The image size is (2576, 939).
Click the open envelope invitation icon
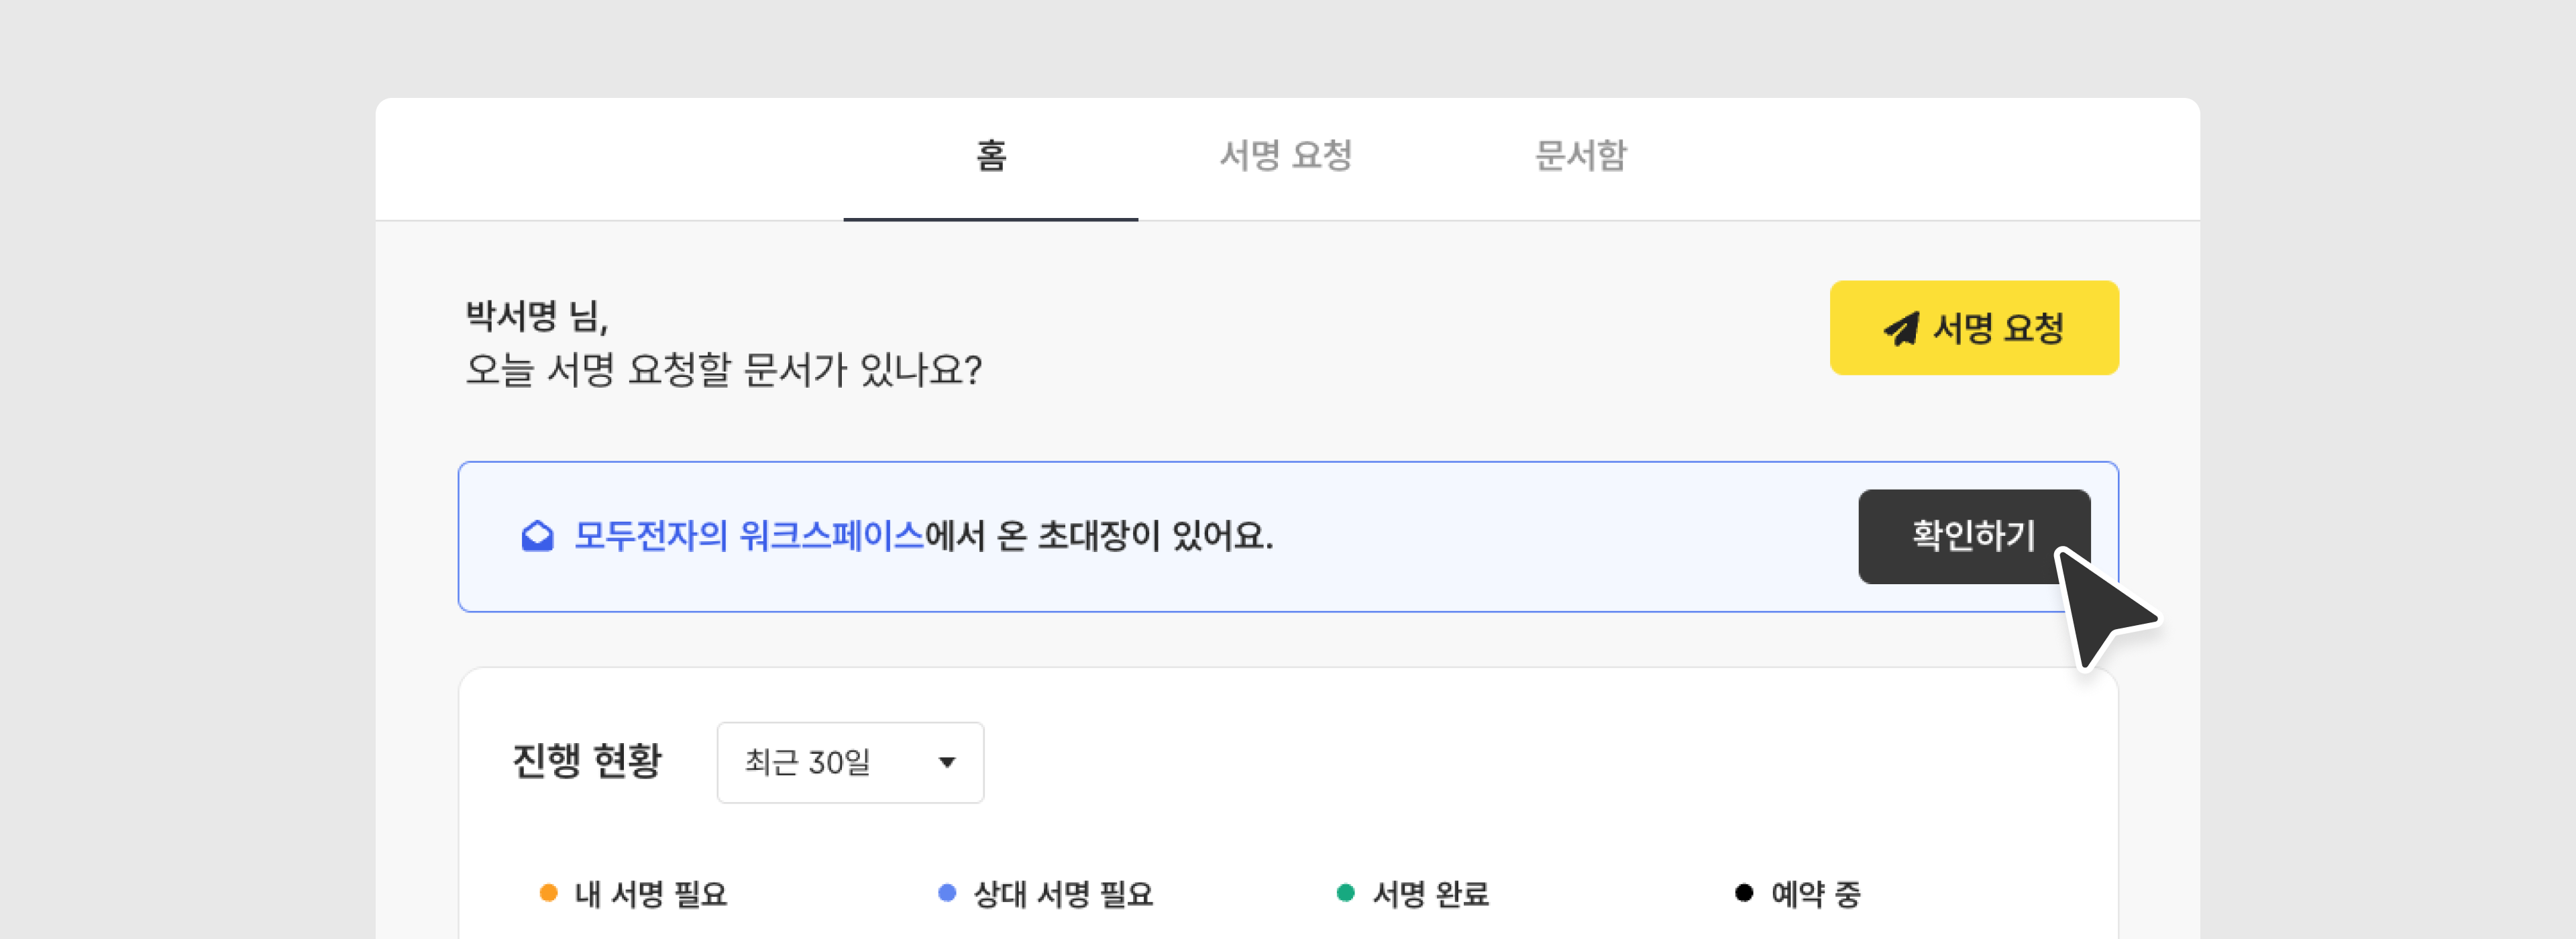point(537,537)
